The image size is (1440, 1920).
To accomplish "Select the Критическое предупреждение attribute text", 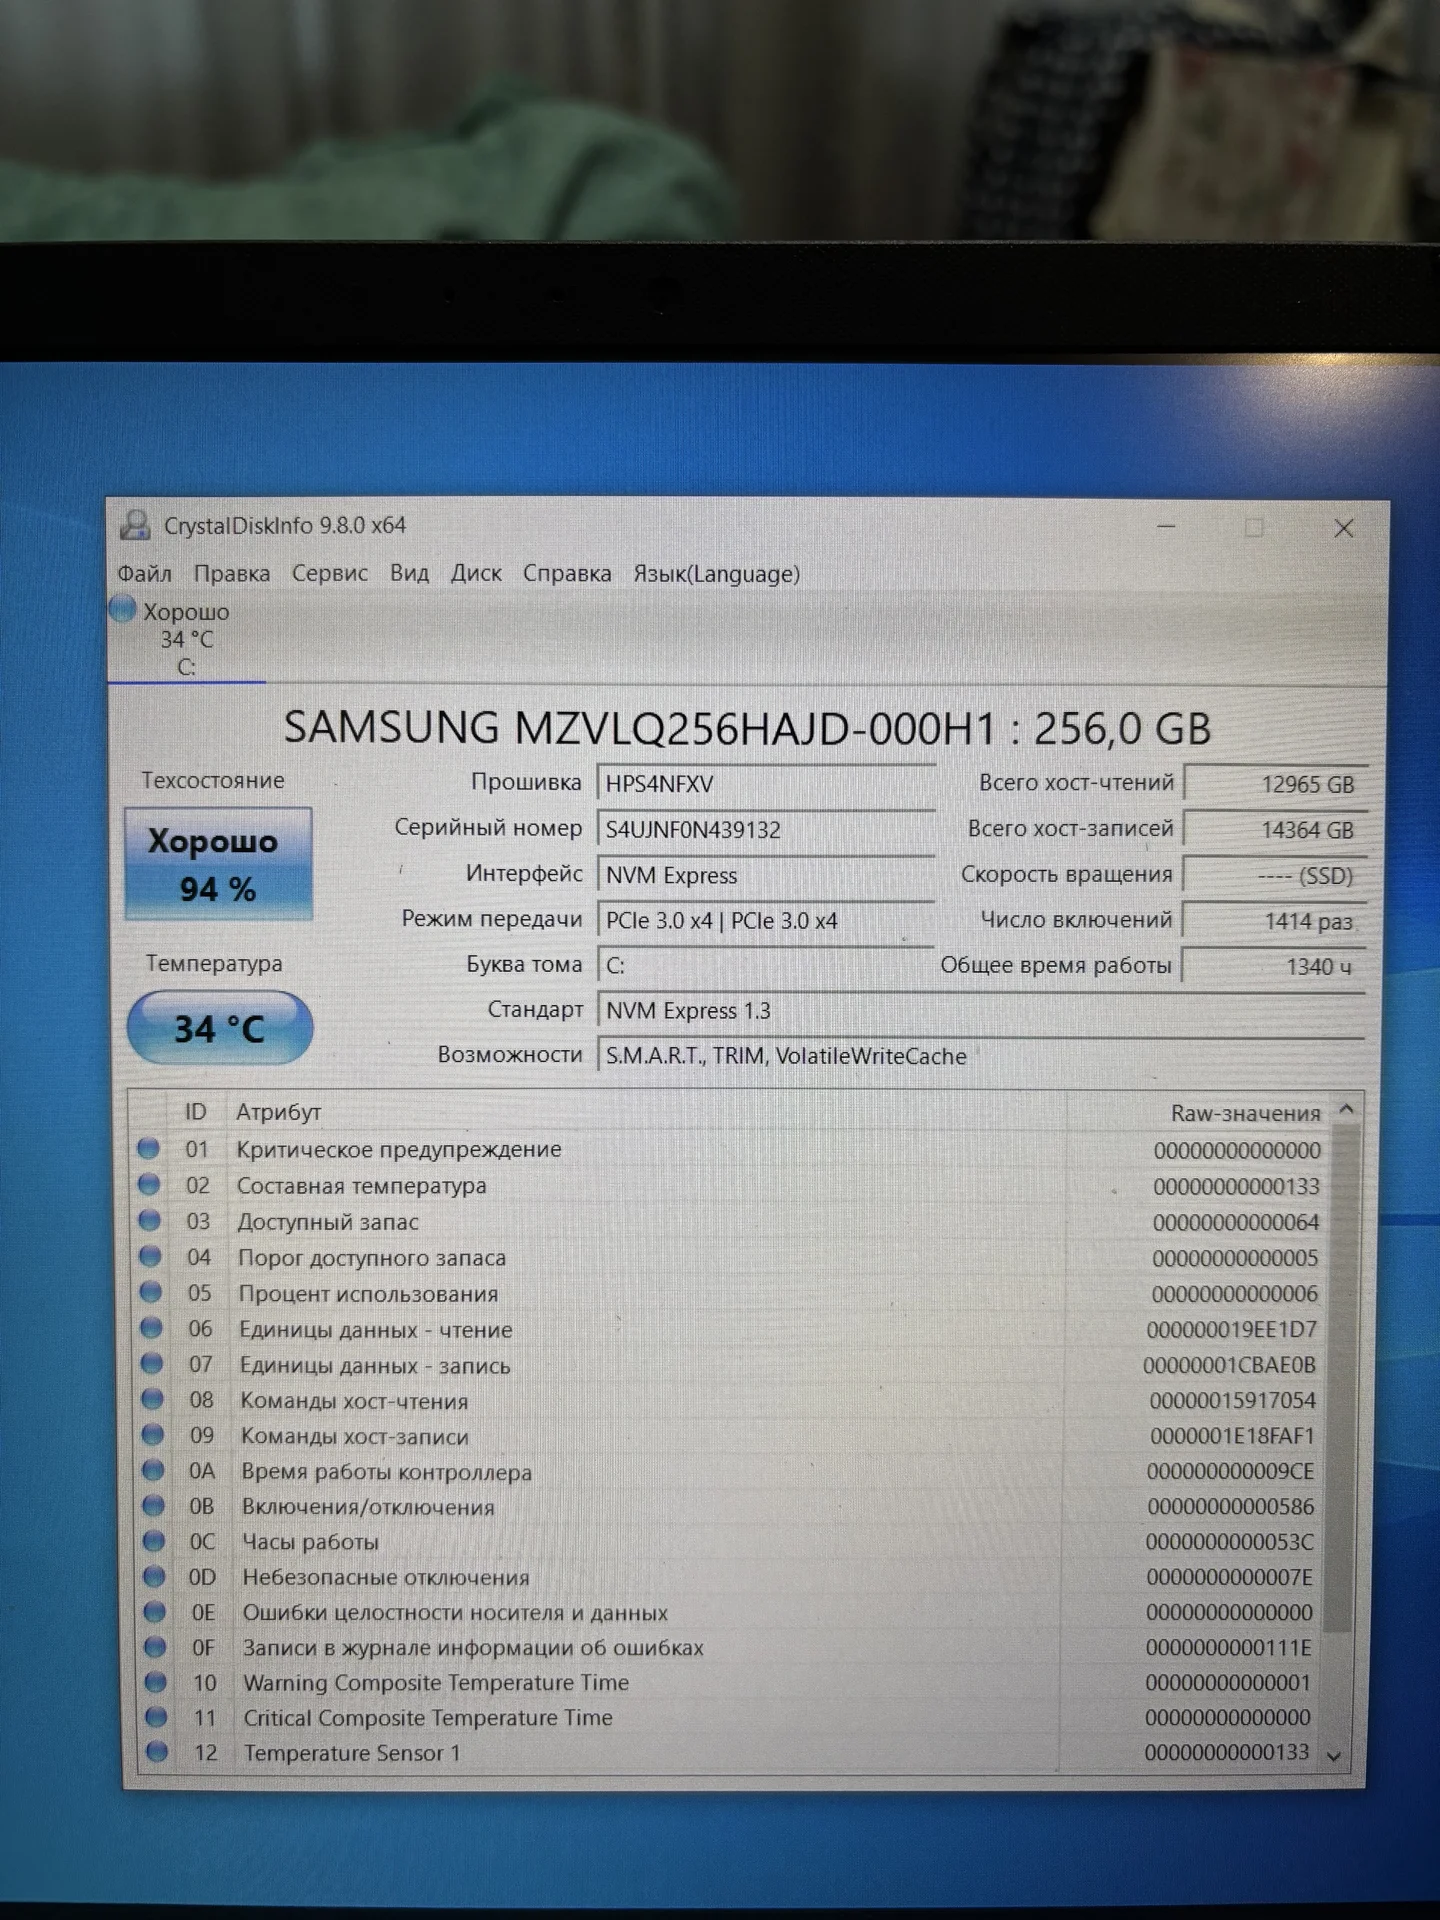I will tap(399, 1149).
